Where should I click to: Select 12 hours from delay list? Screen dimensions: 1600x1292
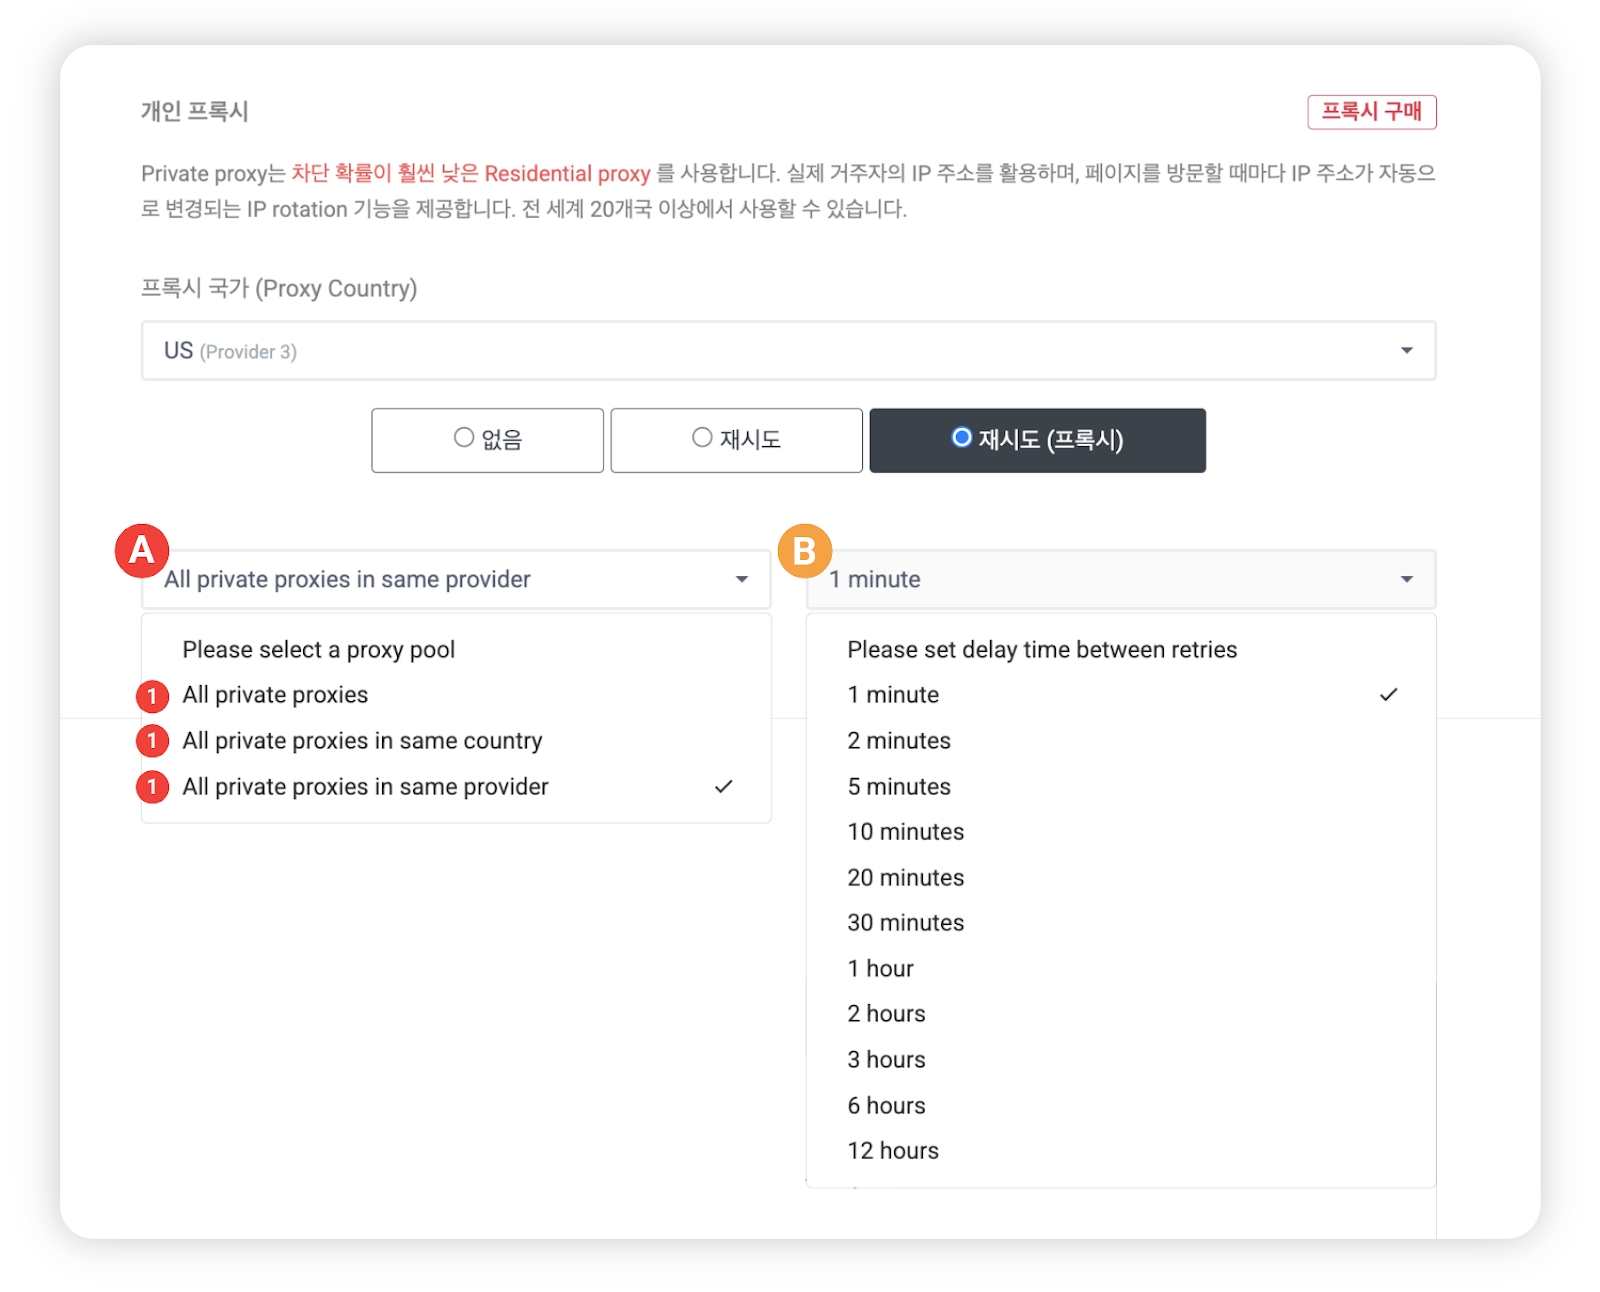(893, 1151)
